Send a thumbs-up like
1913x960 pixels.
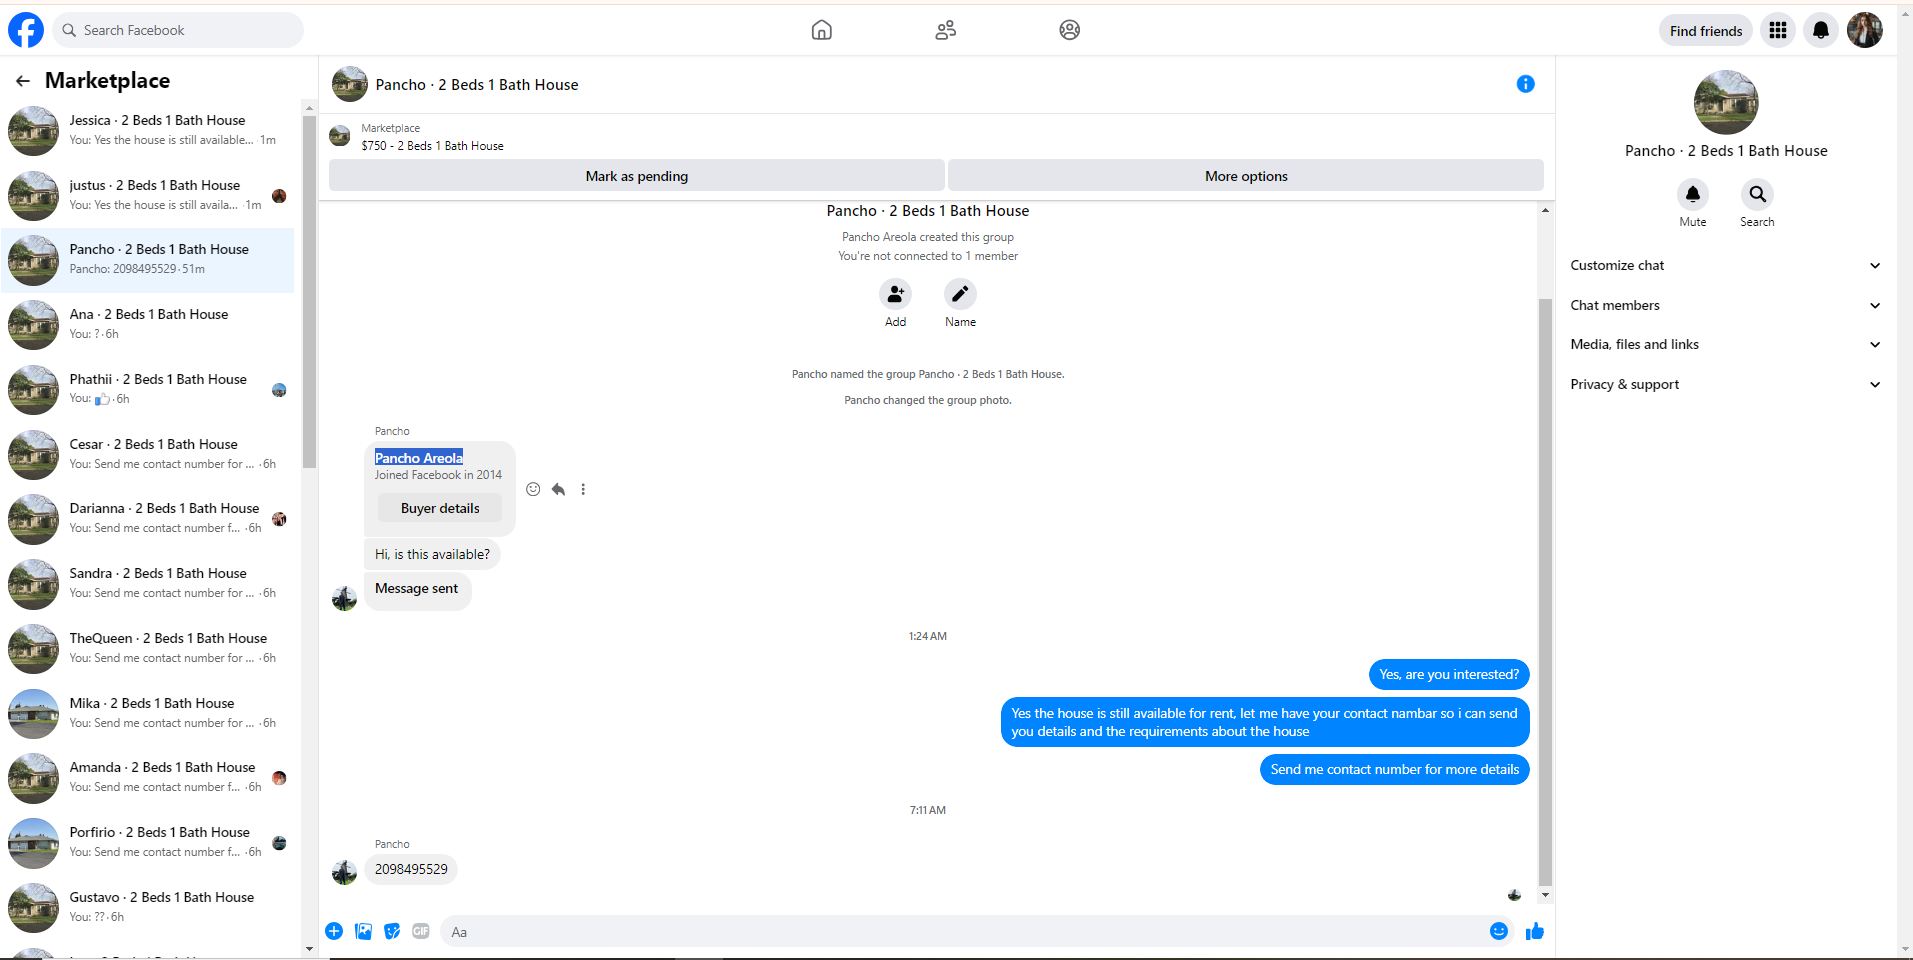1535,932
